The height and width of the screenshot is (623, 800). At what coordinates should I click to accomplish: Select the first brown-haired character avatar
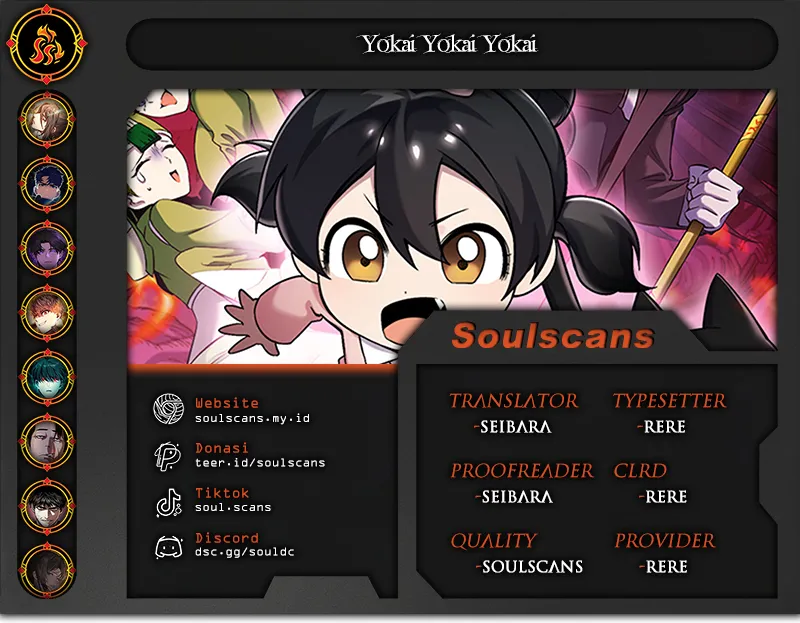pos(47,120)
